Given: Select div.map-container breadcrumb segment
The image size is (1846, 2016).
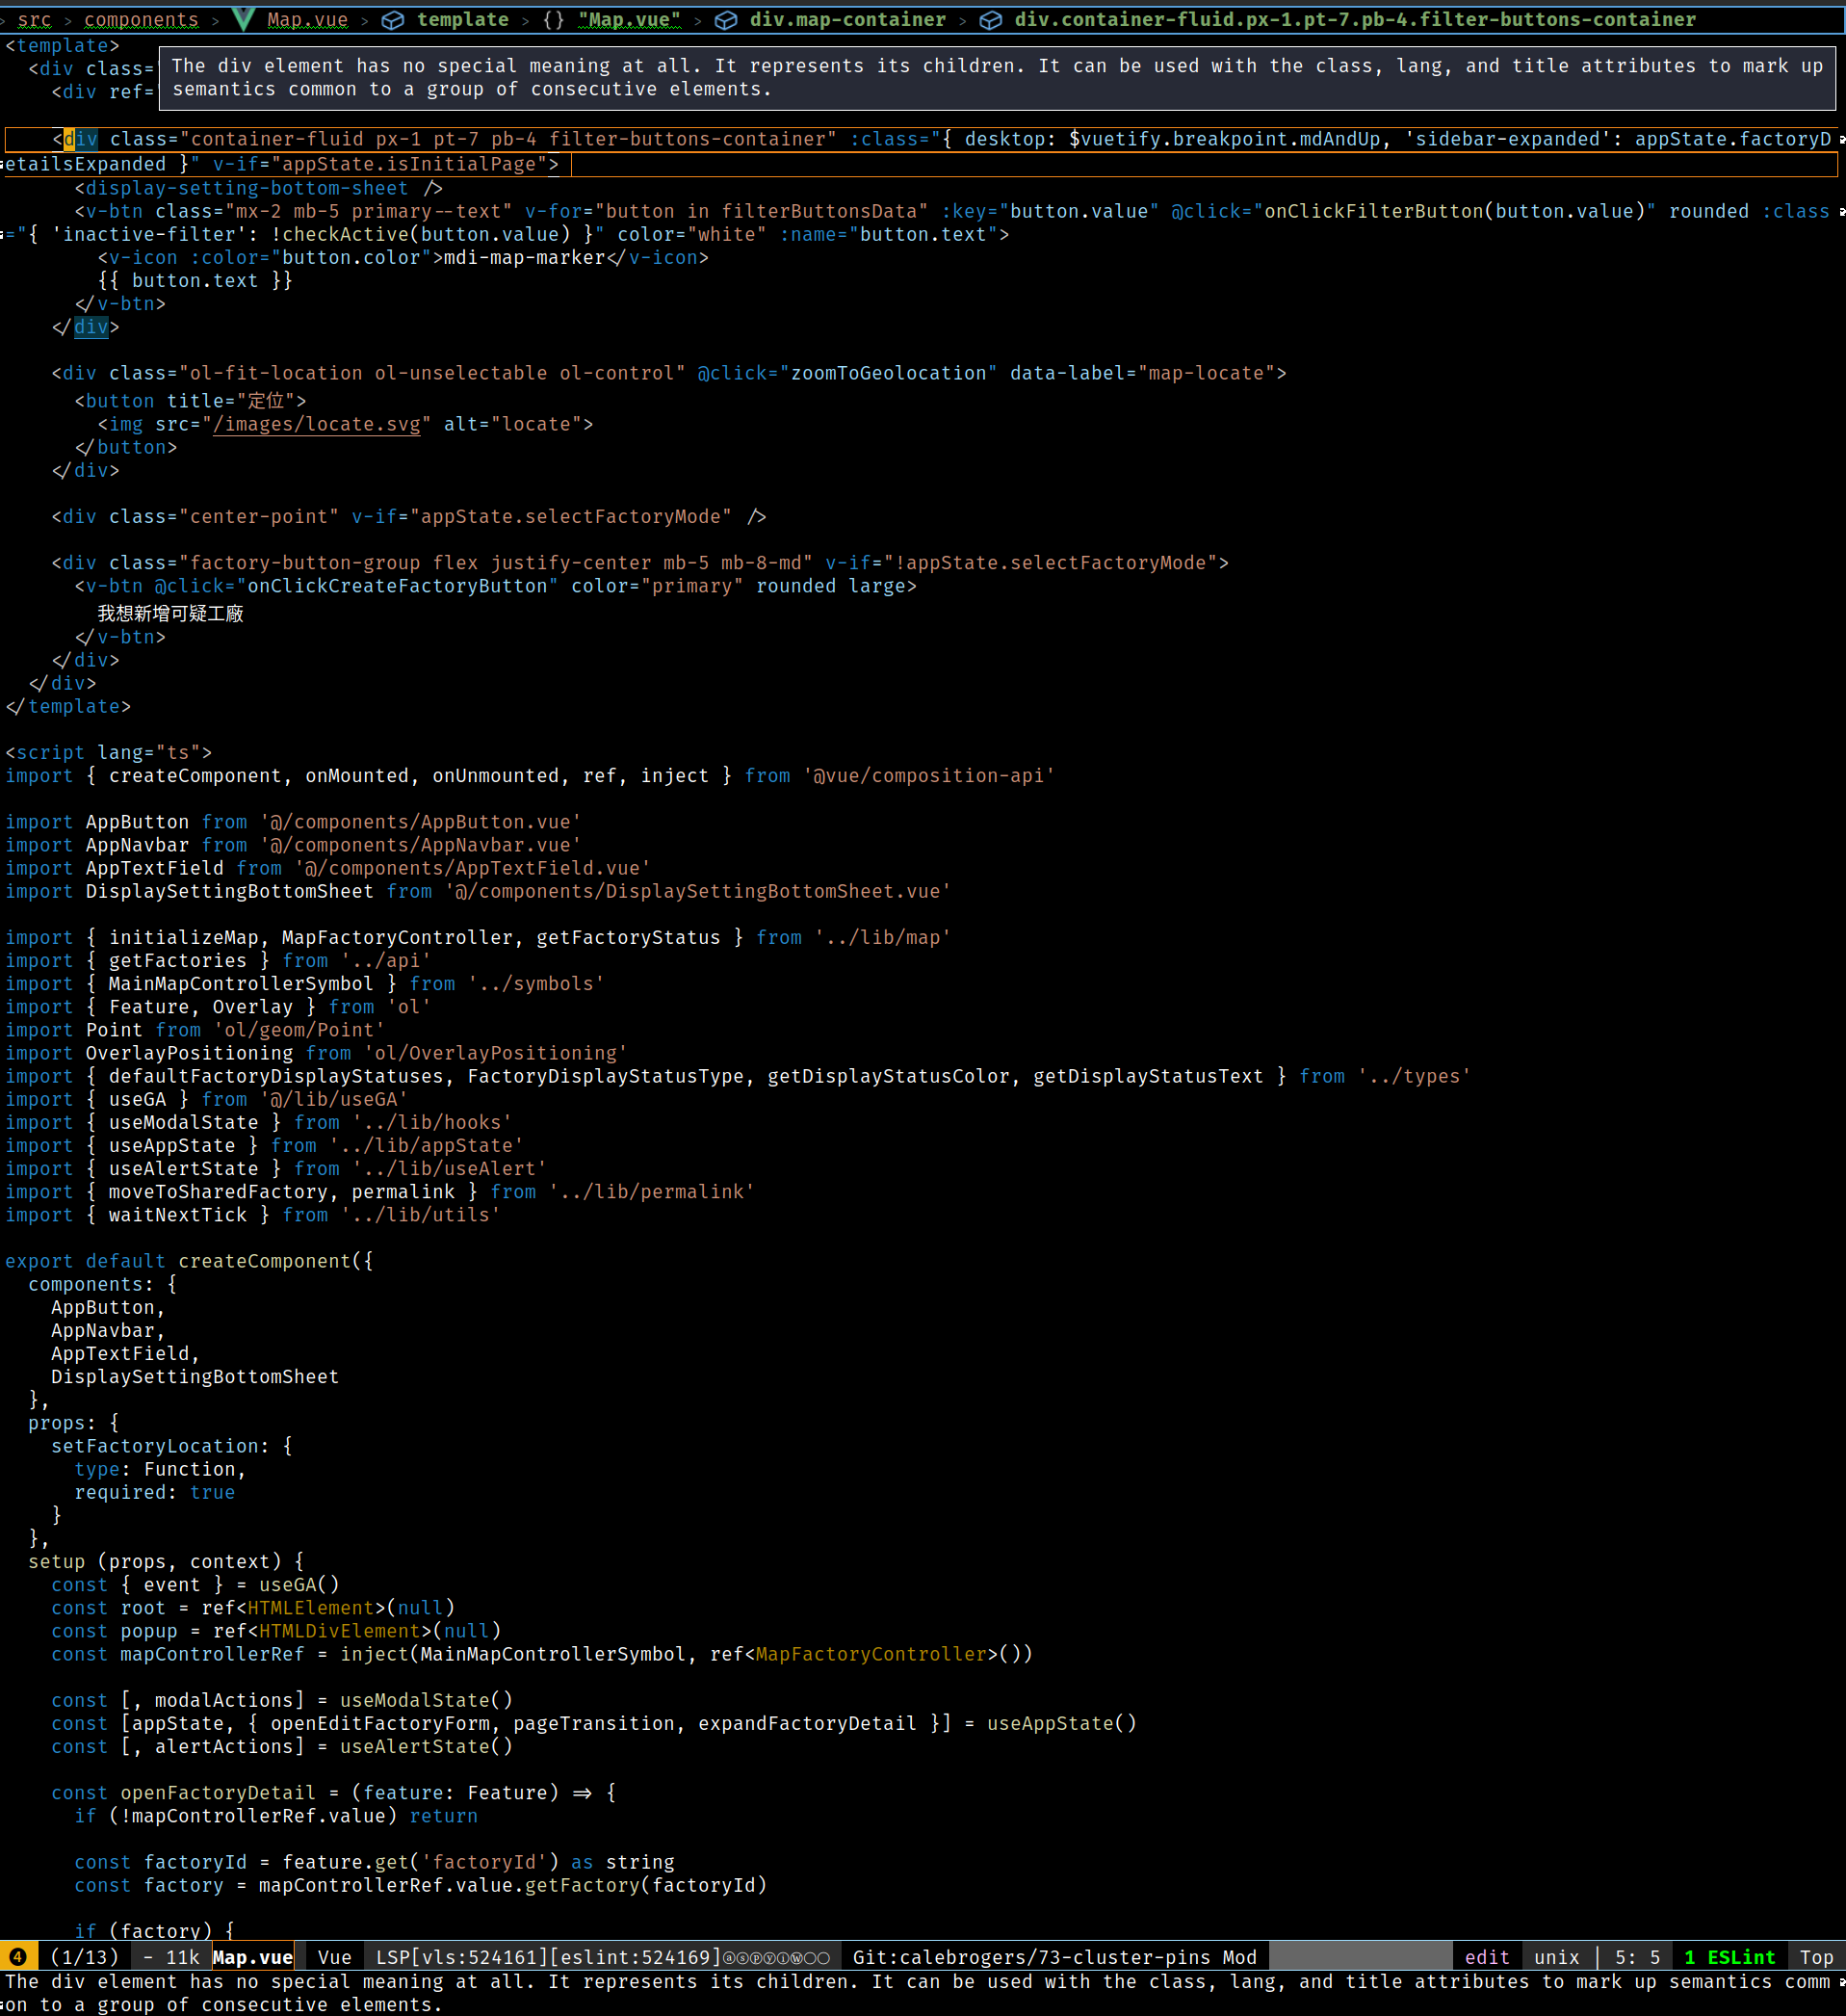Looking at the screenshot, I should pos(848,20).
